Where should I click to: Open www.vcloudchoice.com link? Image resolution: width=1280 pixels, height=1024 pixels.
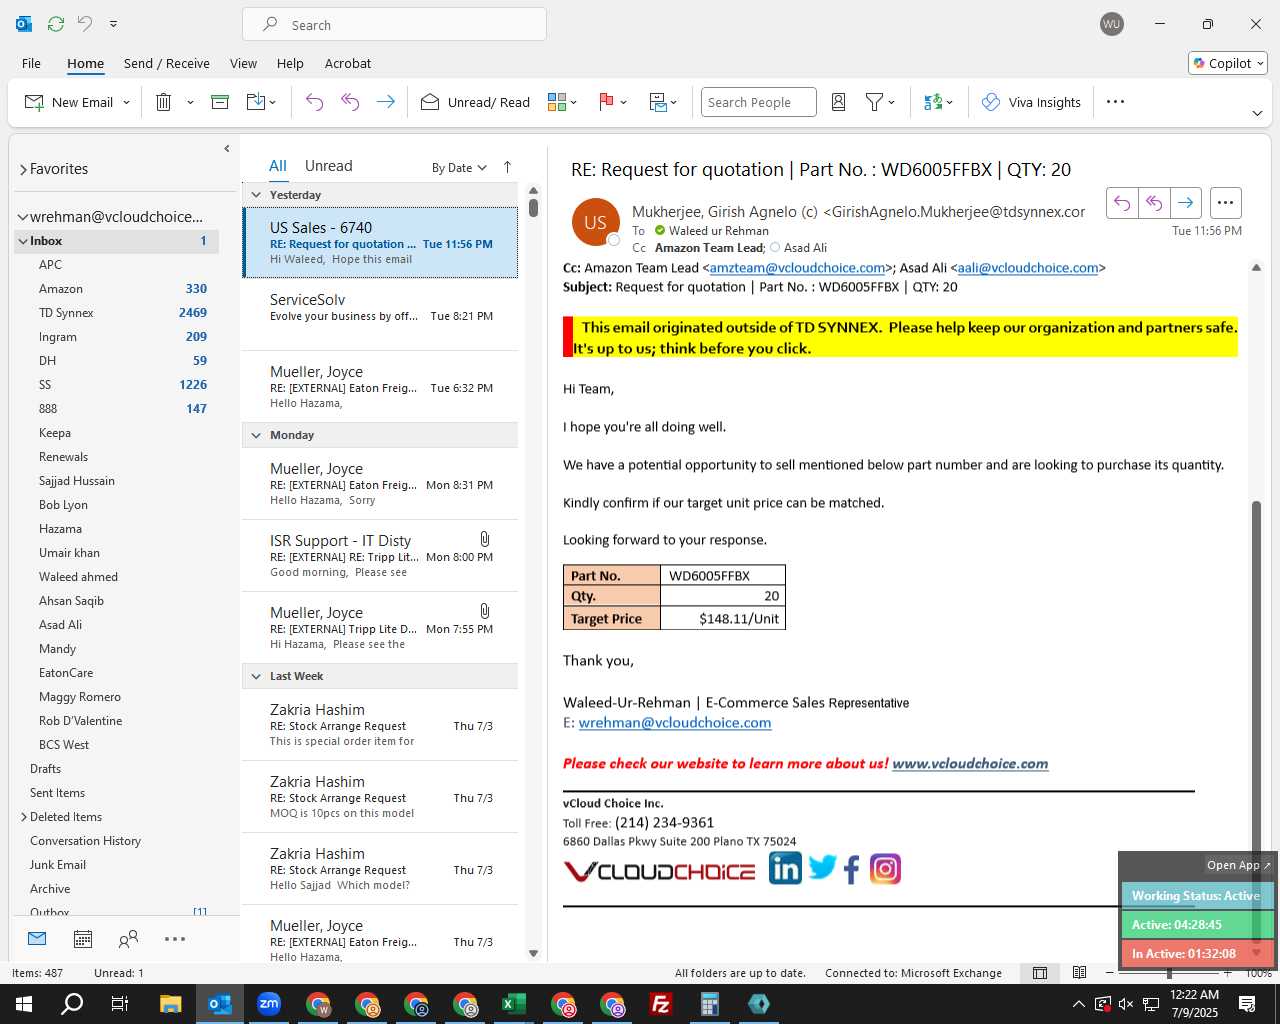point(970,763)
